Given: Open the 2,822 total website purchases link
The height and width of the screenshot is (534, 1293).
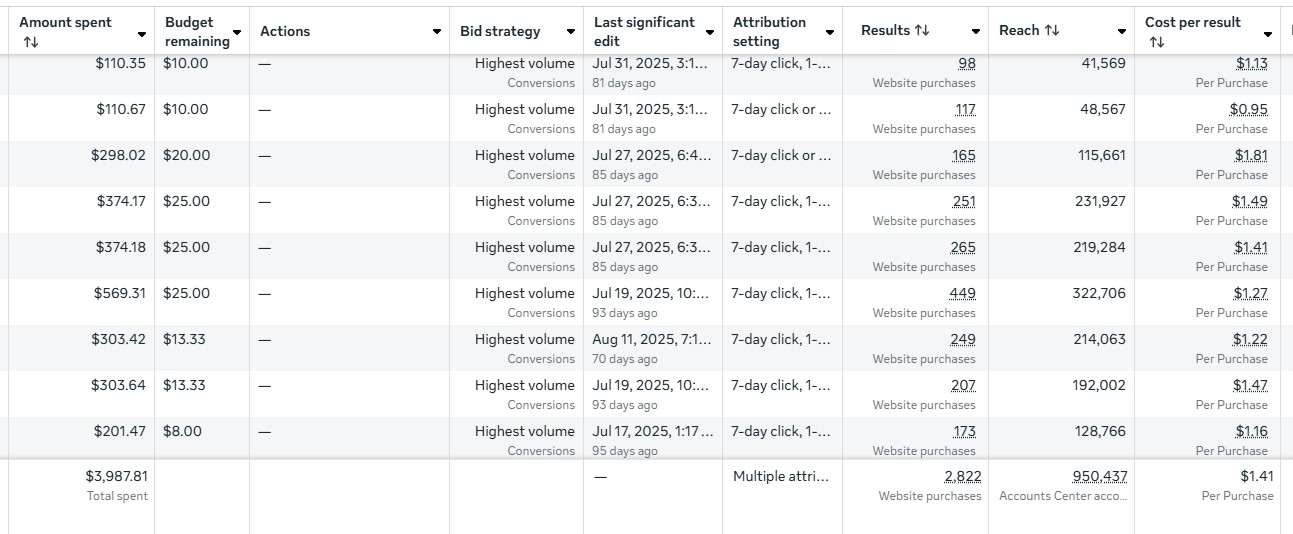Looking at the screenshot, I should 962,477.
